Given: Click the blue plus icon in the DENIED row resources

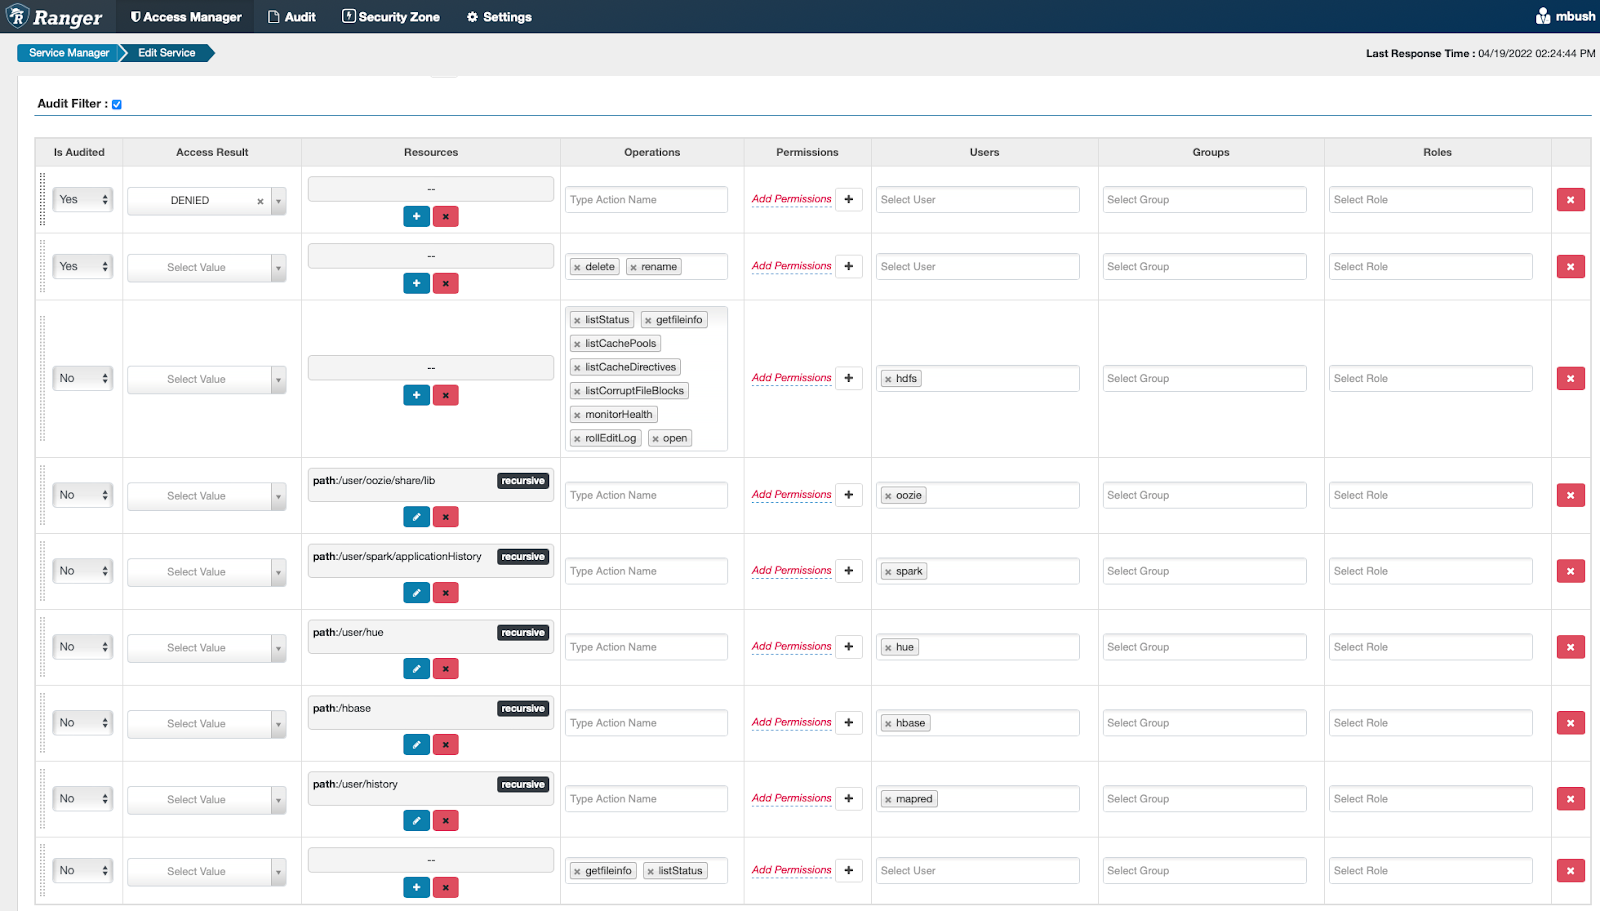Looking at the screenshot, I should pyautogui.click(x=416, y=216).
